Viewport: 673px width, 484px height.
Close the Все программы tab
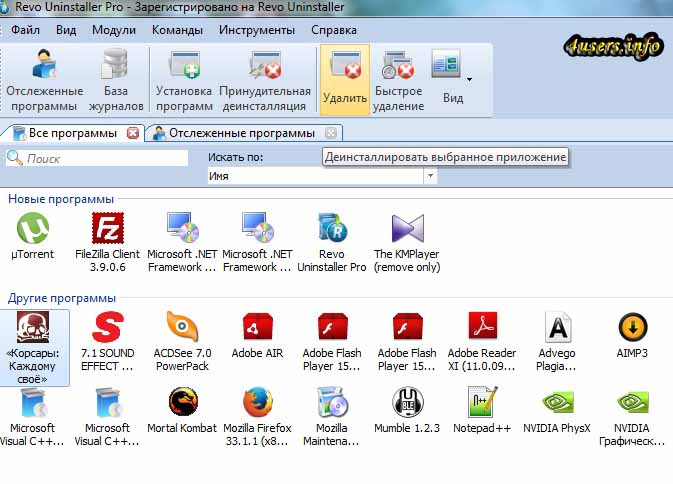click(x=133, y=133)
